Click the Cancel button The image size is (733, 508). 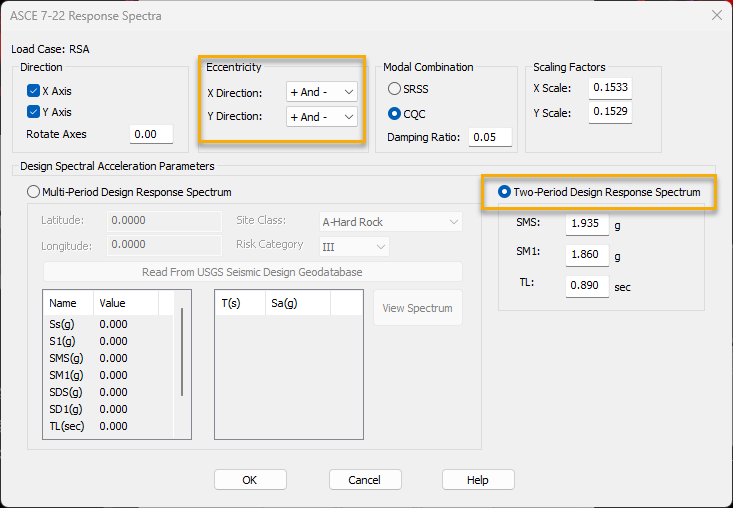[365, 480]
